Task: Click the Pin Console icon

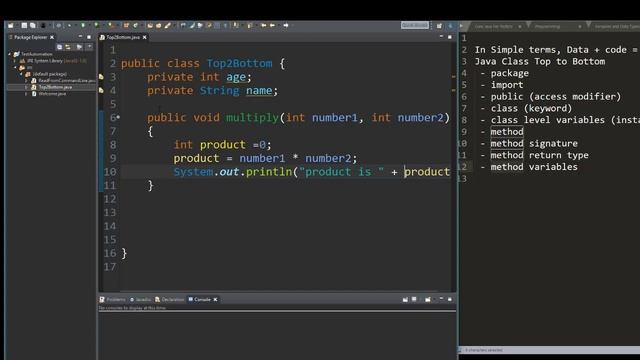Action: pyautogui.click(x=405, y=300)
